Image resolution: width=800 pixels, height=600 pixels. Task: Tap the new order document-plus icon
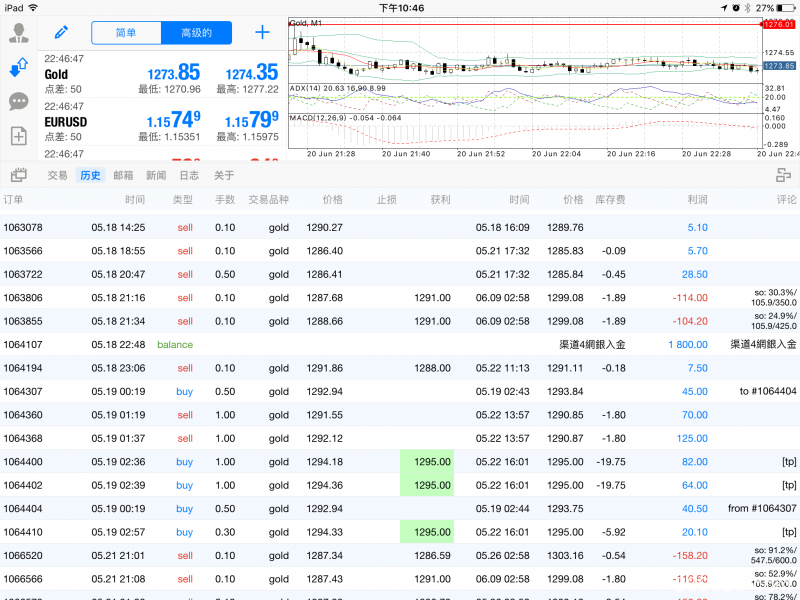pyautogui.click(x=19, y=136)
